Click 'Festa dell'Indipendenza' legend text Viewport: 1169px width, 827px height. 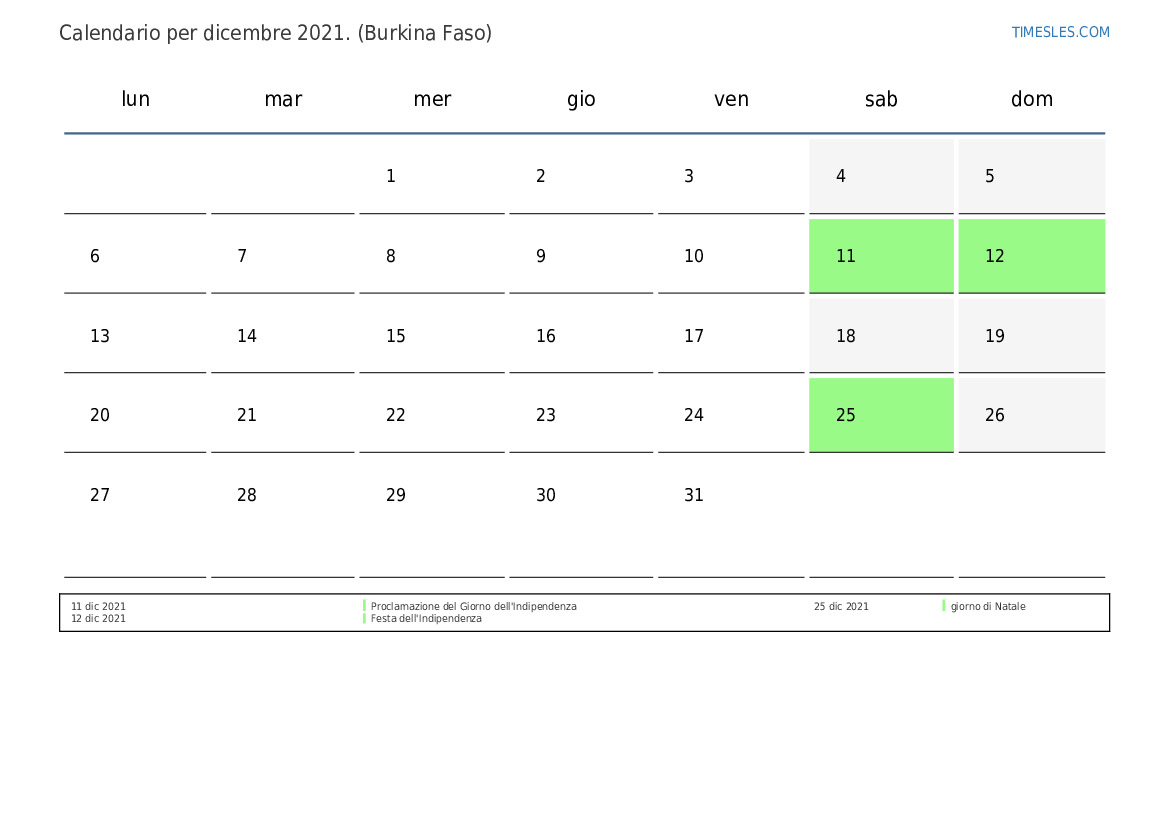426,619
